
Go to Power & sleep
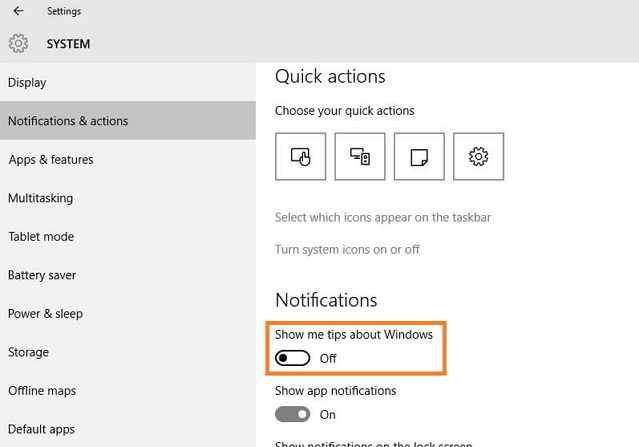pyautogui.click(x=128, y=313)
